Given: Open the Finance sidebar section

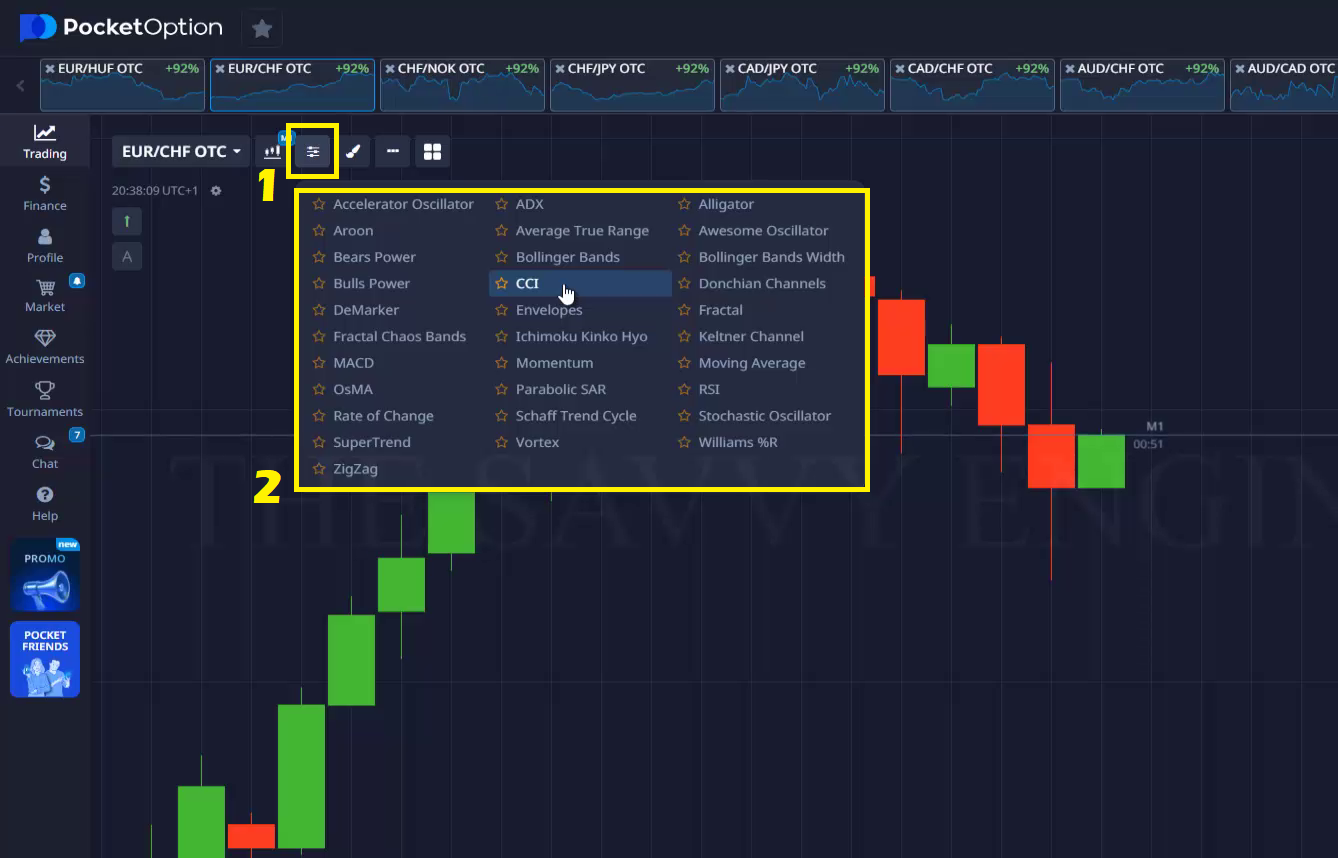Looking at the screenshot, I should click(x=45, y=193).
